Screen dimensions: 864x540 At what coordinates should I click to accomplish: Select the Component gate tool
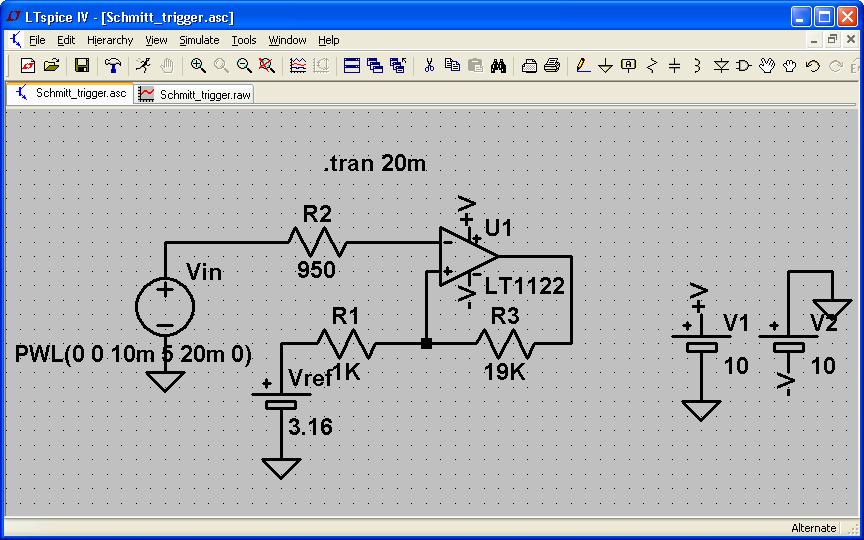point(743,66)
